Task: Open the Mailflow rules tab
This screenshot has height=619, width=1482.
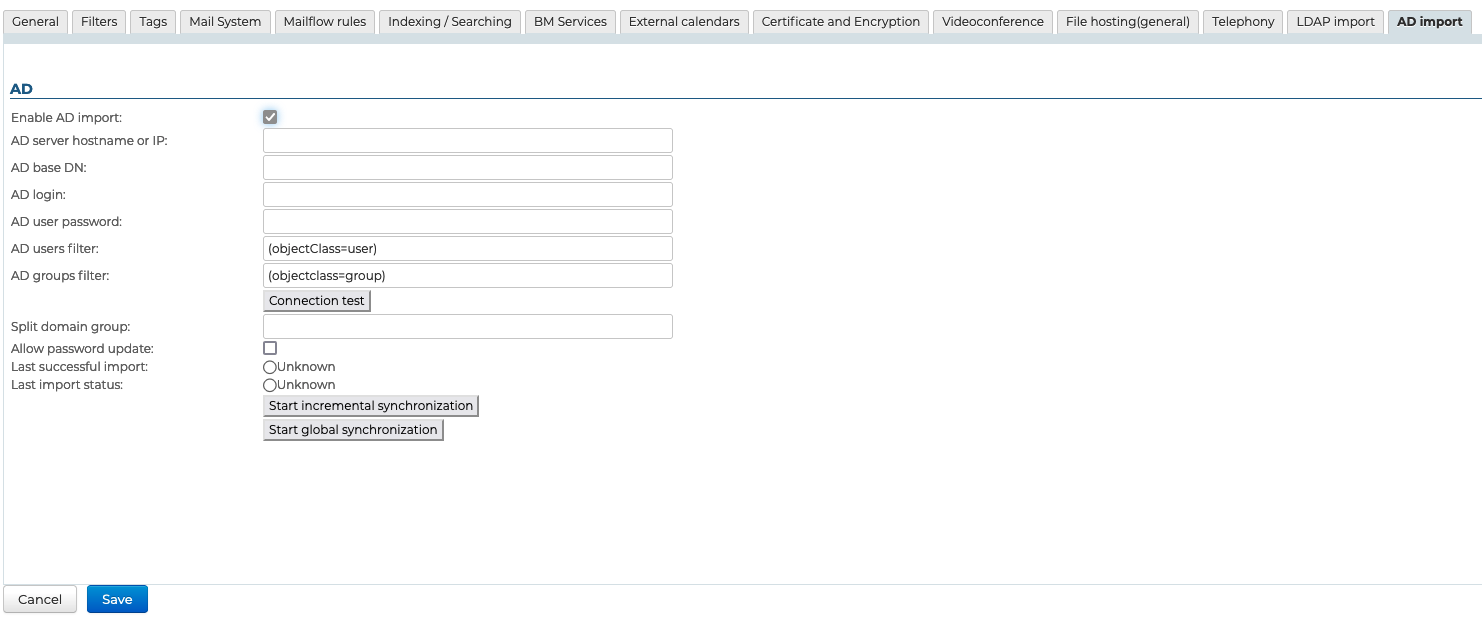Action: pyautogui.click(x=325, y=22)
